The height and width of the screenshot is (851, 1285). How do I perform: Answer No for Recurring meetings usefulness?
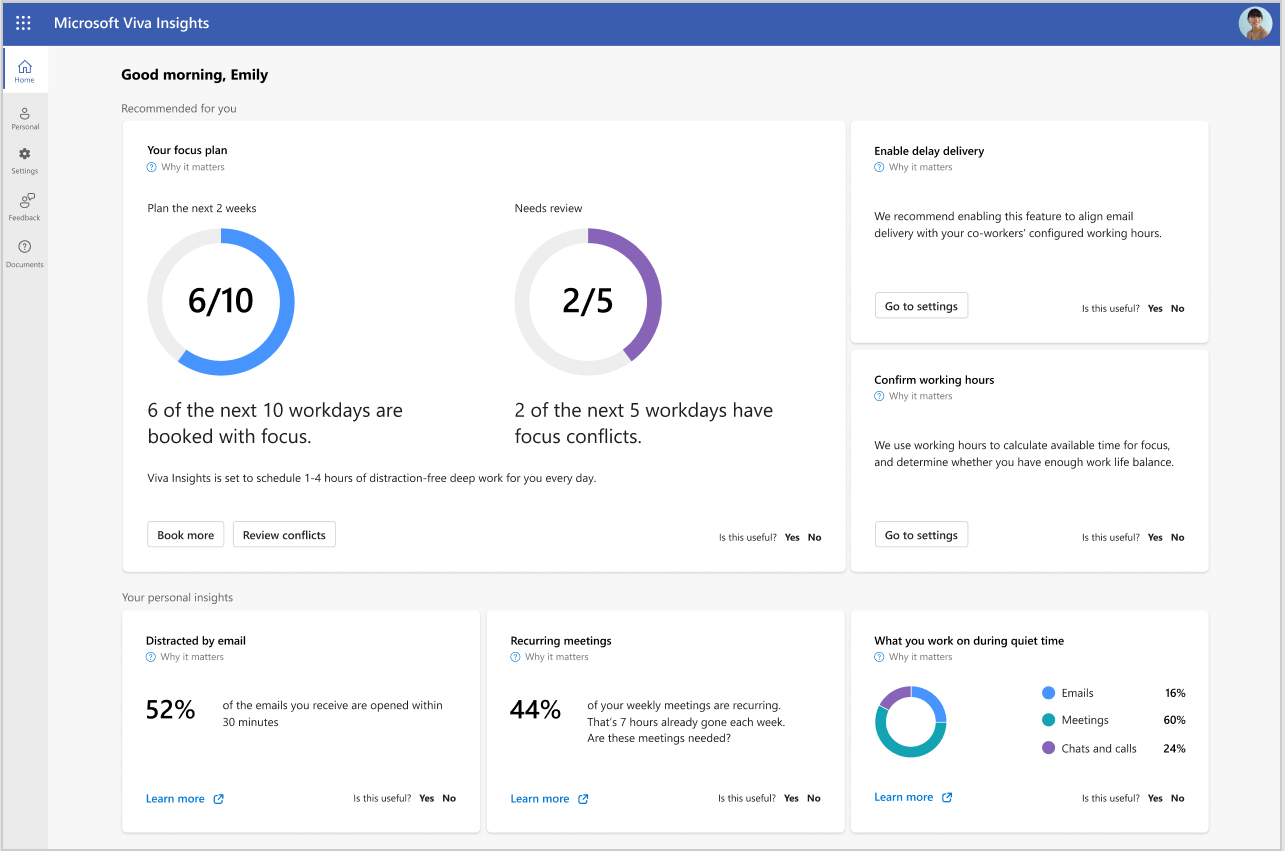point(813,799)
